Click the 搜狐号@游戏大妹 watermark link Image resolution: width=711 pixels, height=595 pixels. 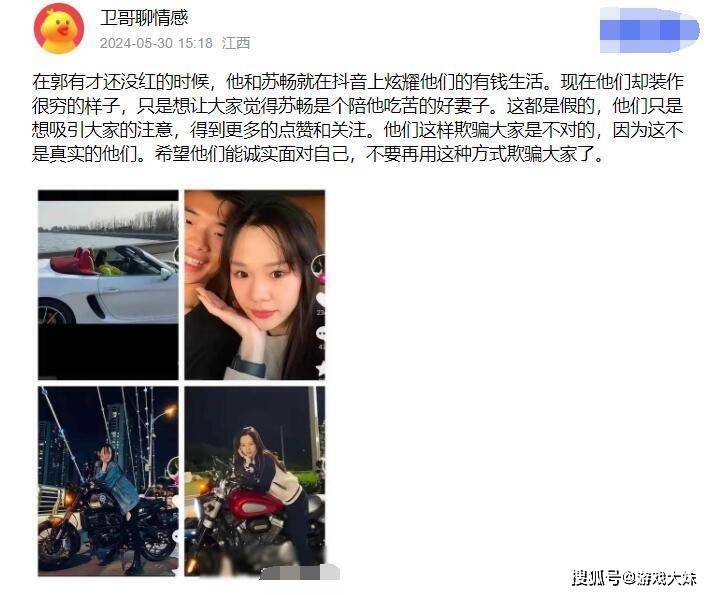(x=634, y=578)
